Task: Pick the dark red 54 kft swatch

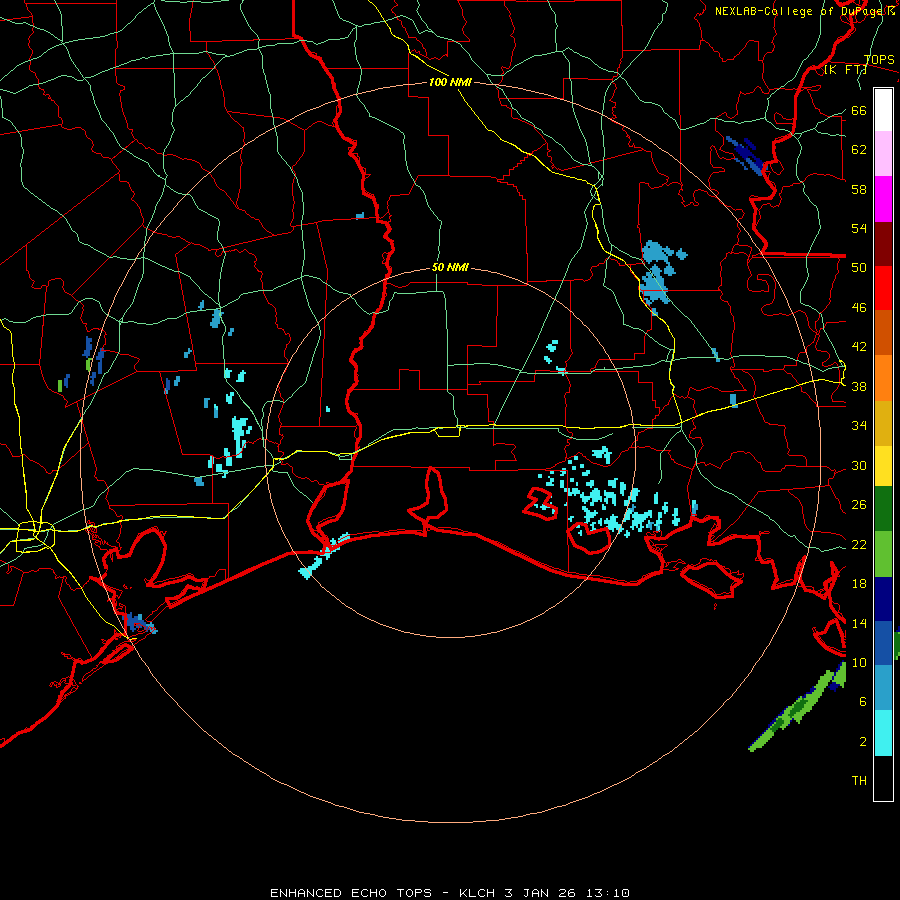Action: pos(883,243)
